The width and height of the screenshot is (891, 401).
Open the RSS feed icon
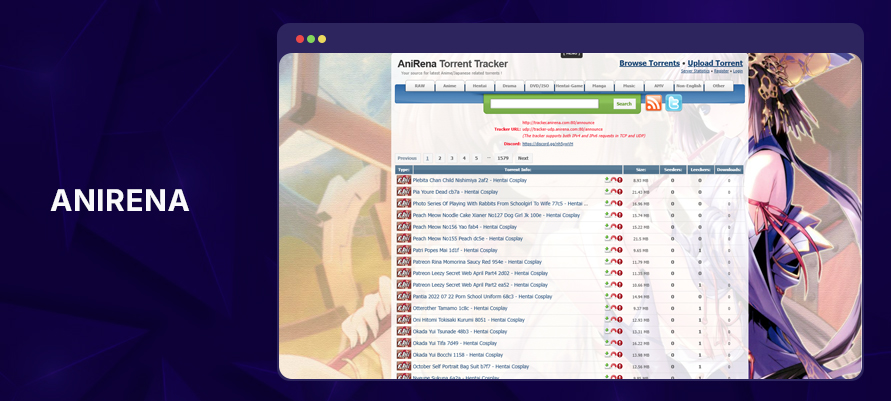click(x=653, y=103)
